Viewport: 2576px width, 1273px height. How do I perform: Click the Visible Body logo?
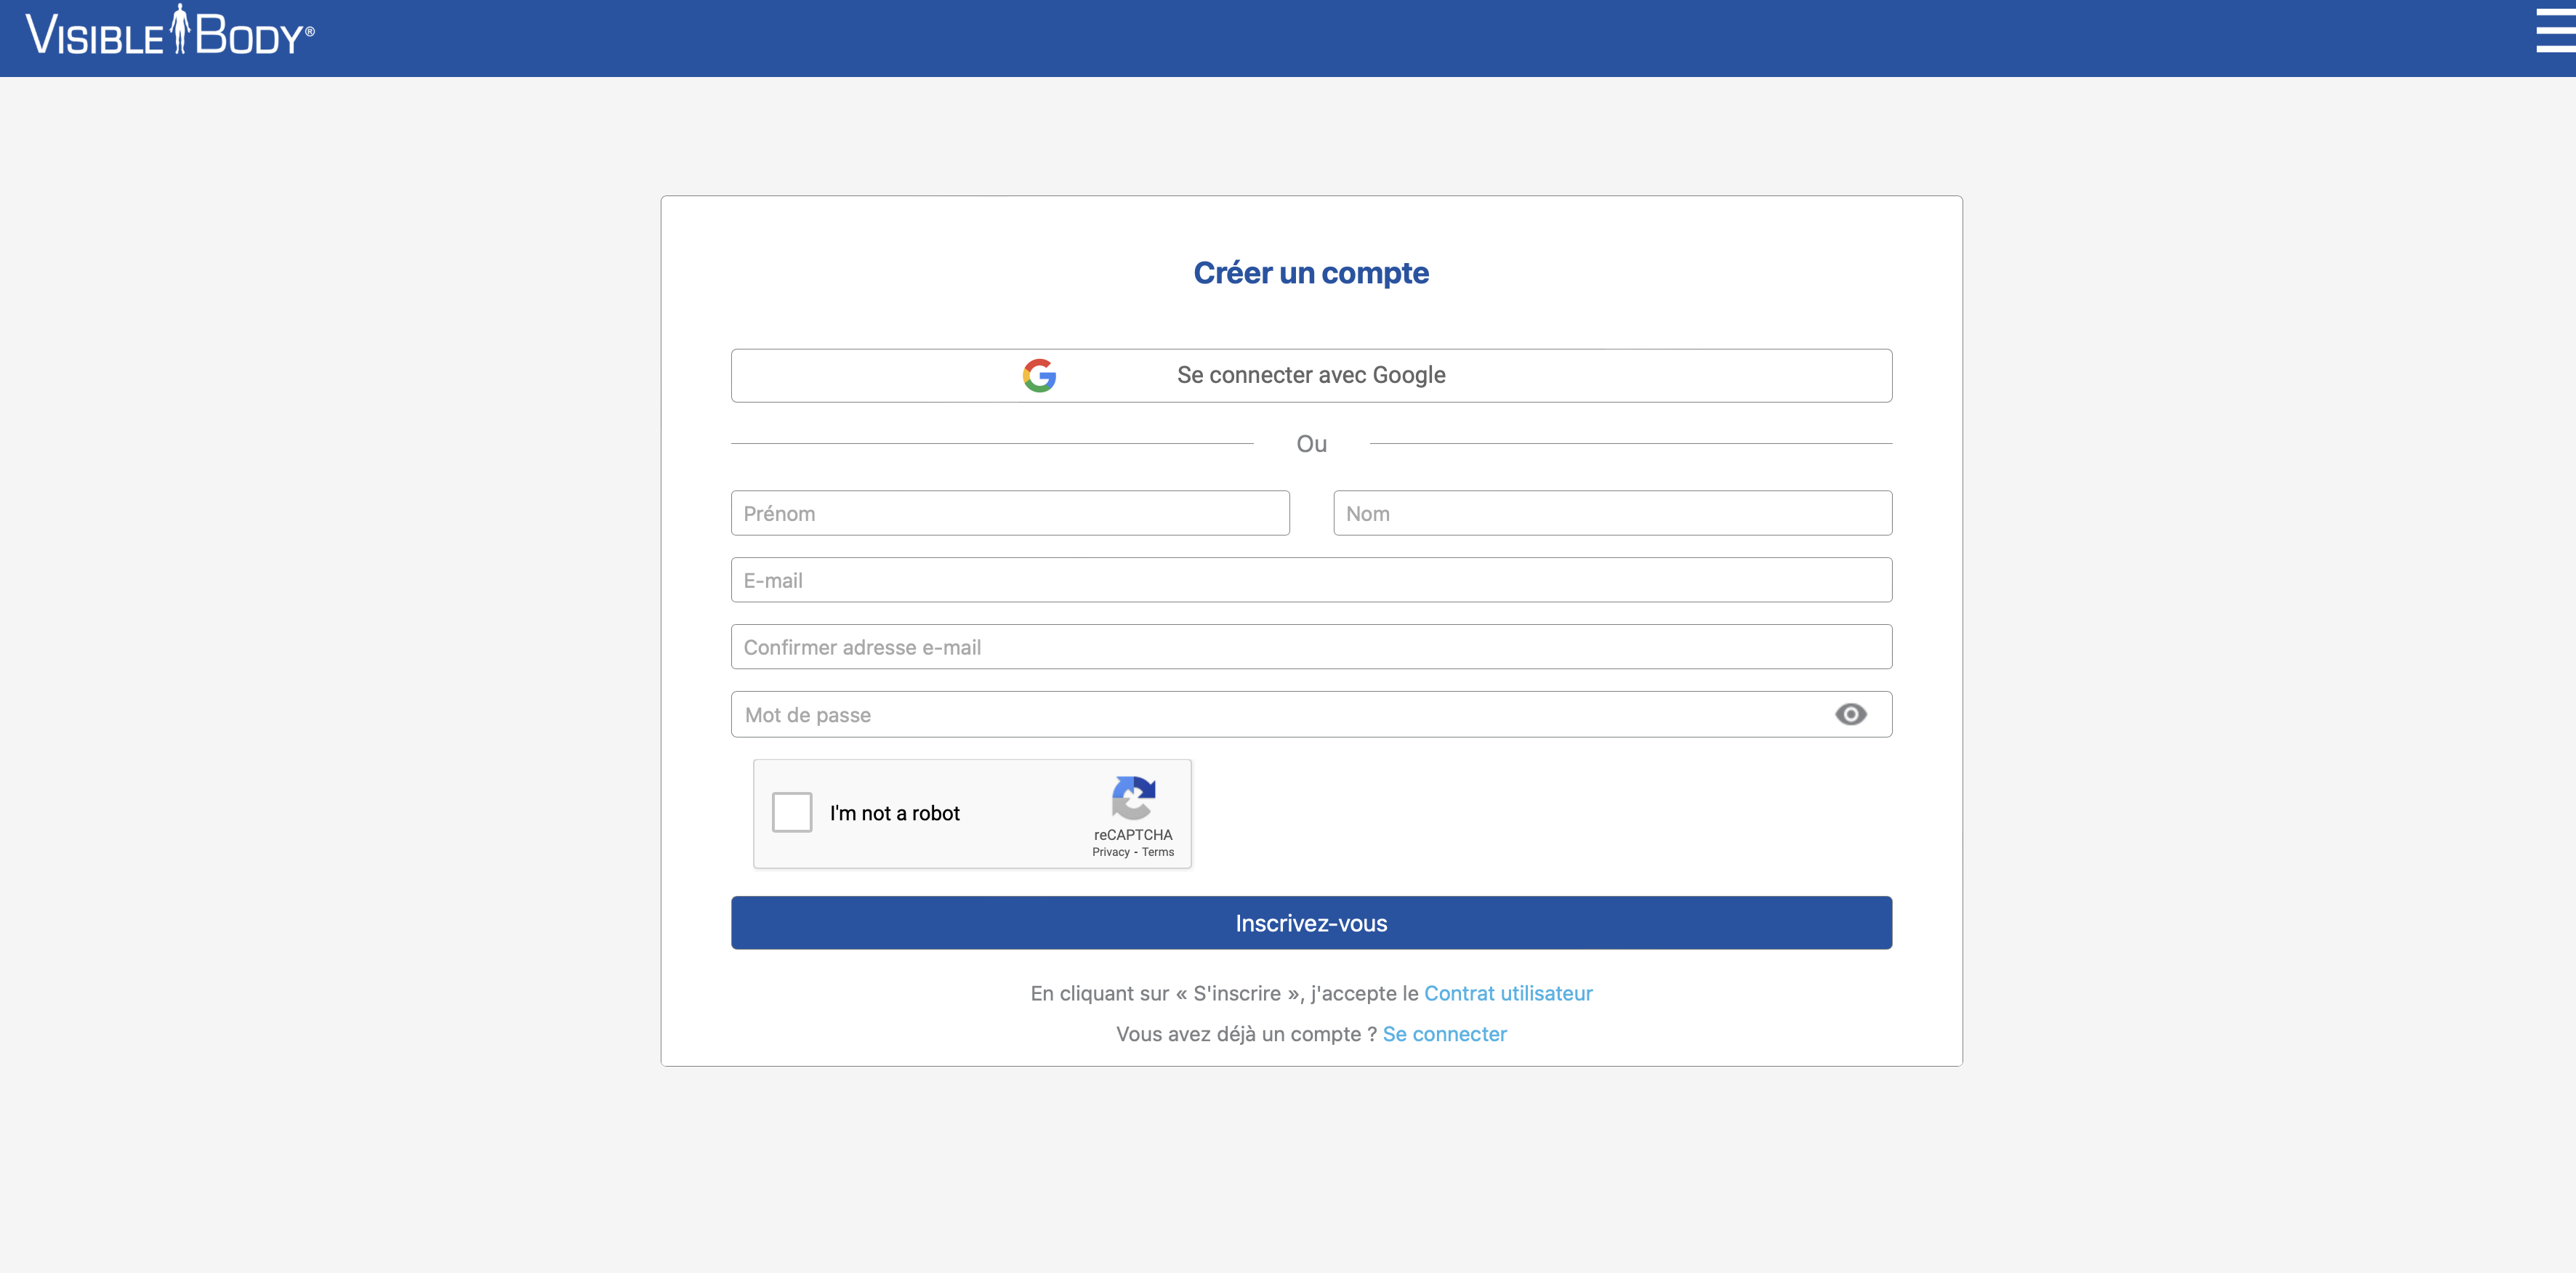click(170, 30)
